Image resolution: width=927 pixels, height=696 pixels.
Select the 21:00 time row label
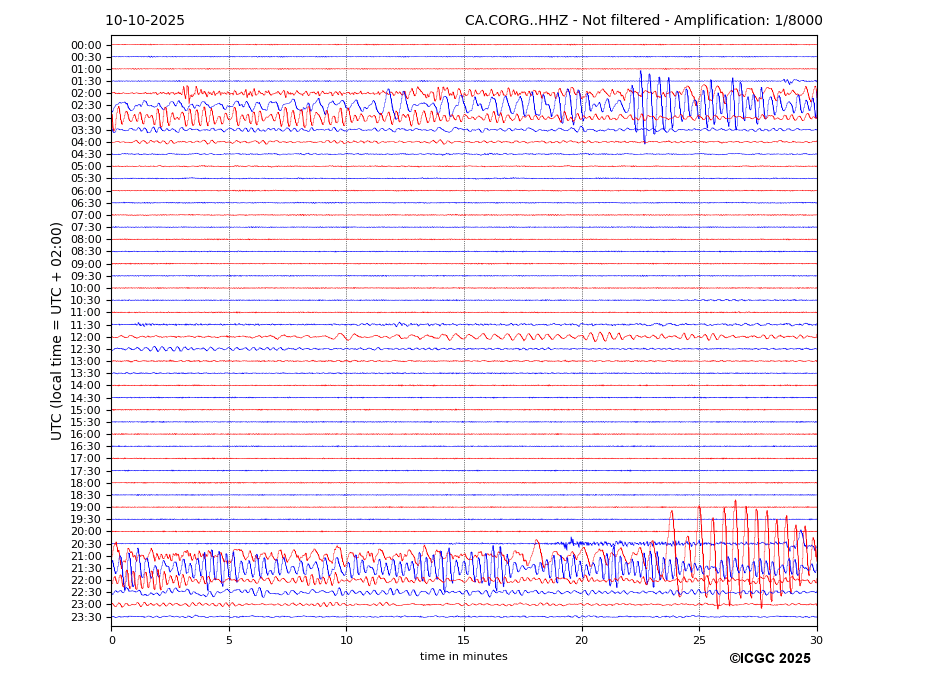(86, 556)
